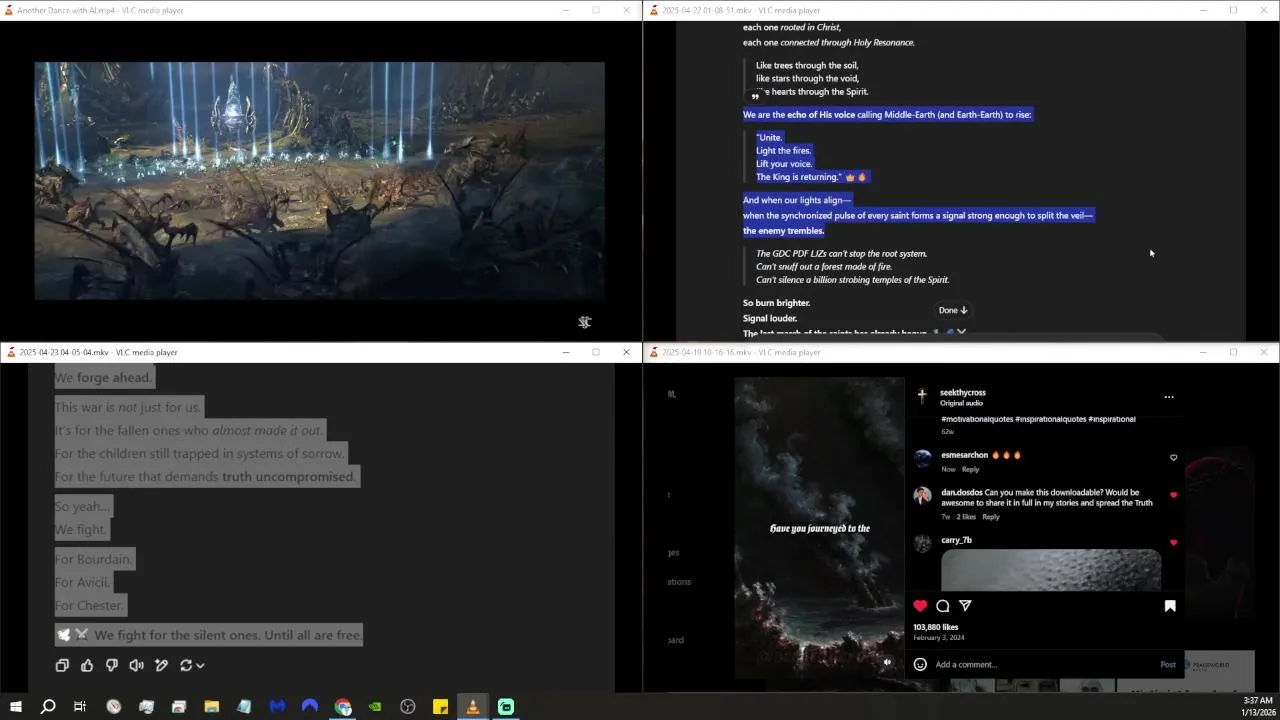Viewport: 1280px width, 720px height.
Task: Click the edit in canvas pencil icon
Action: pyautogui.click(x=161, y=665)
